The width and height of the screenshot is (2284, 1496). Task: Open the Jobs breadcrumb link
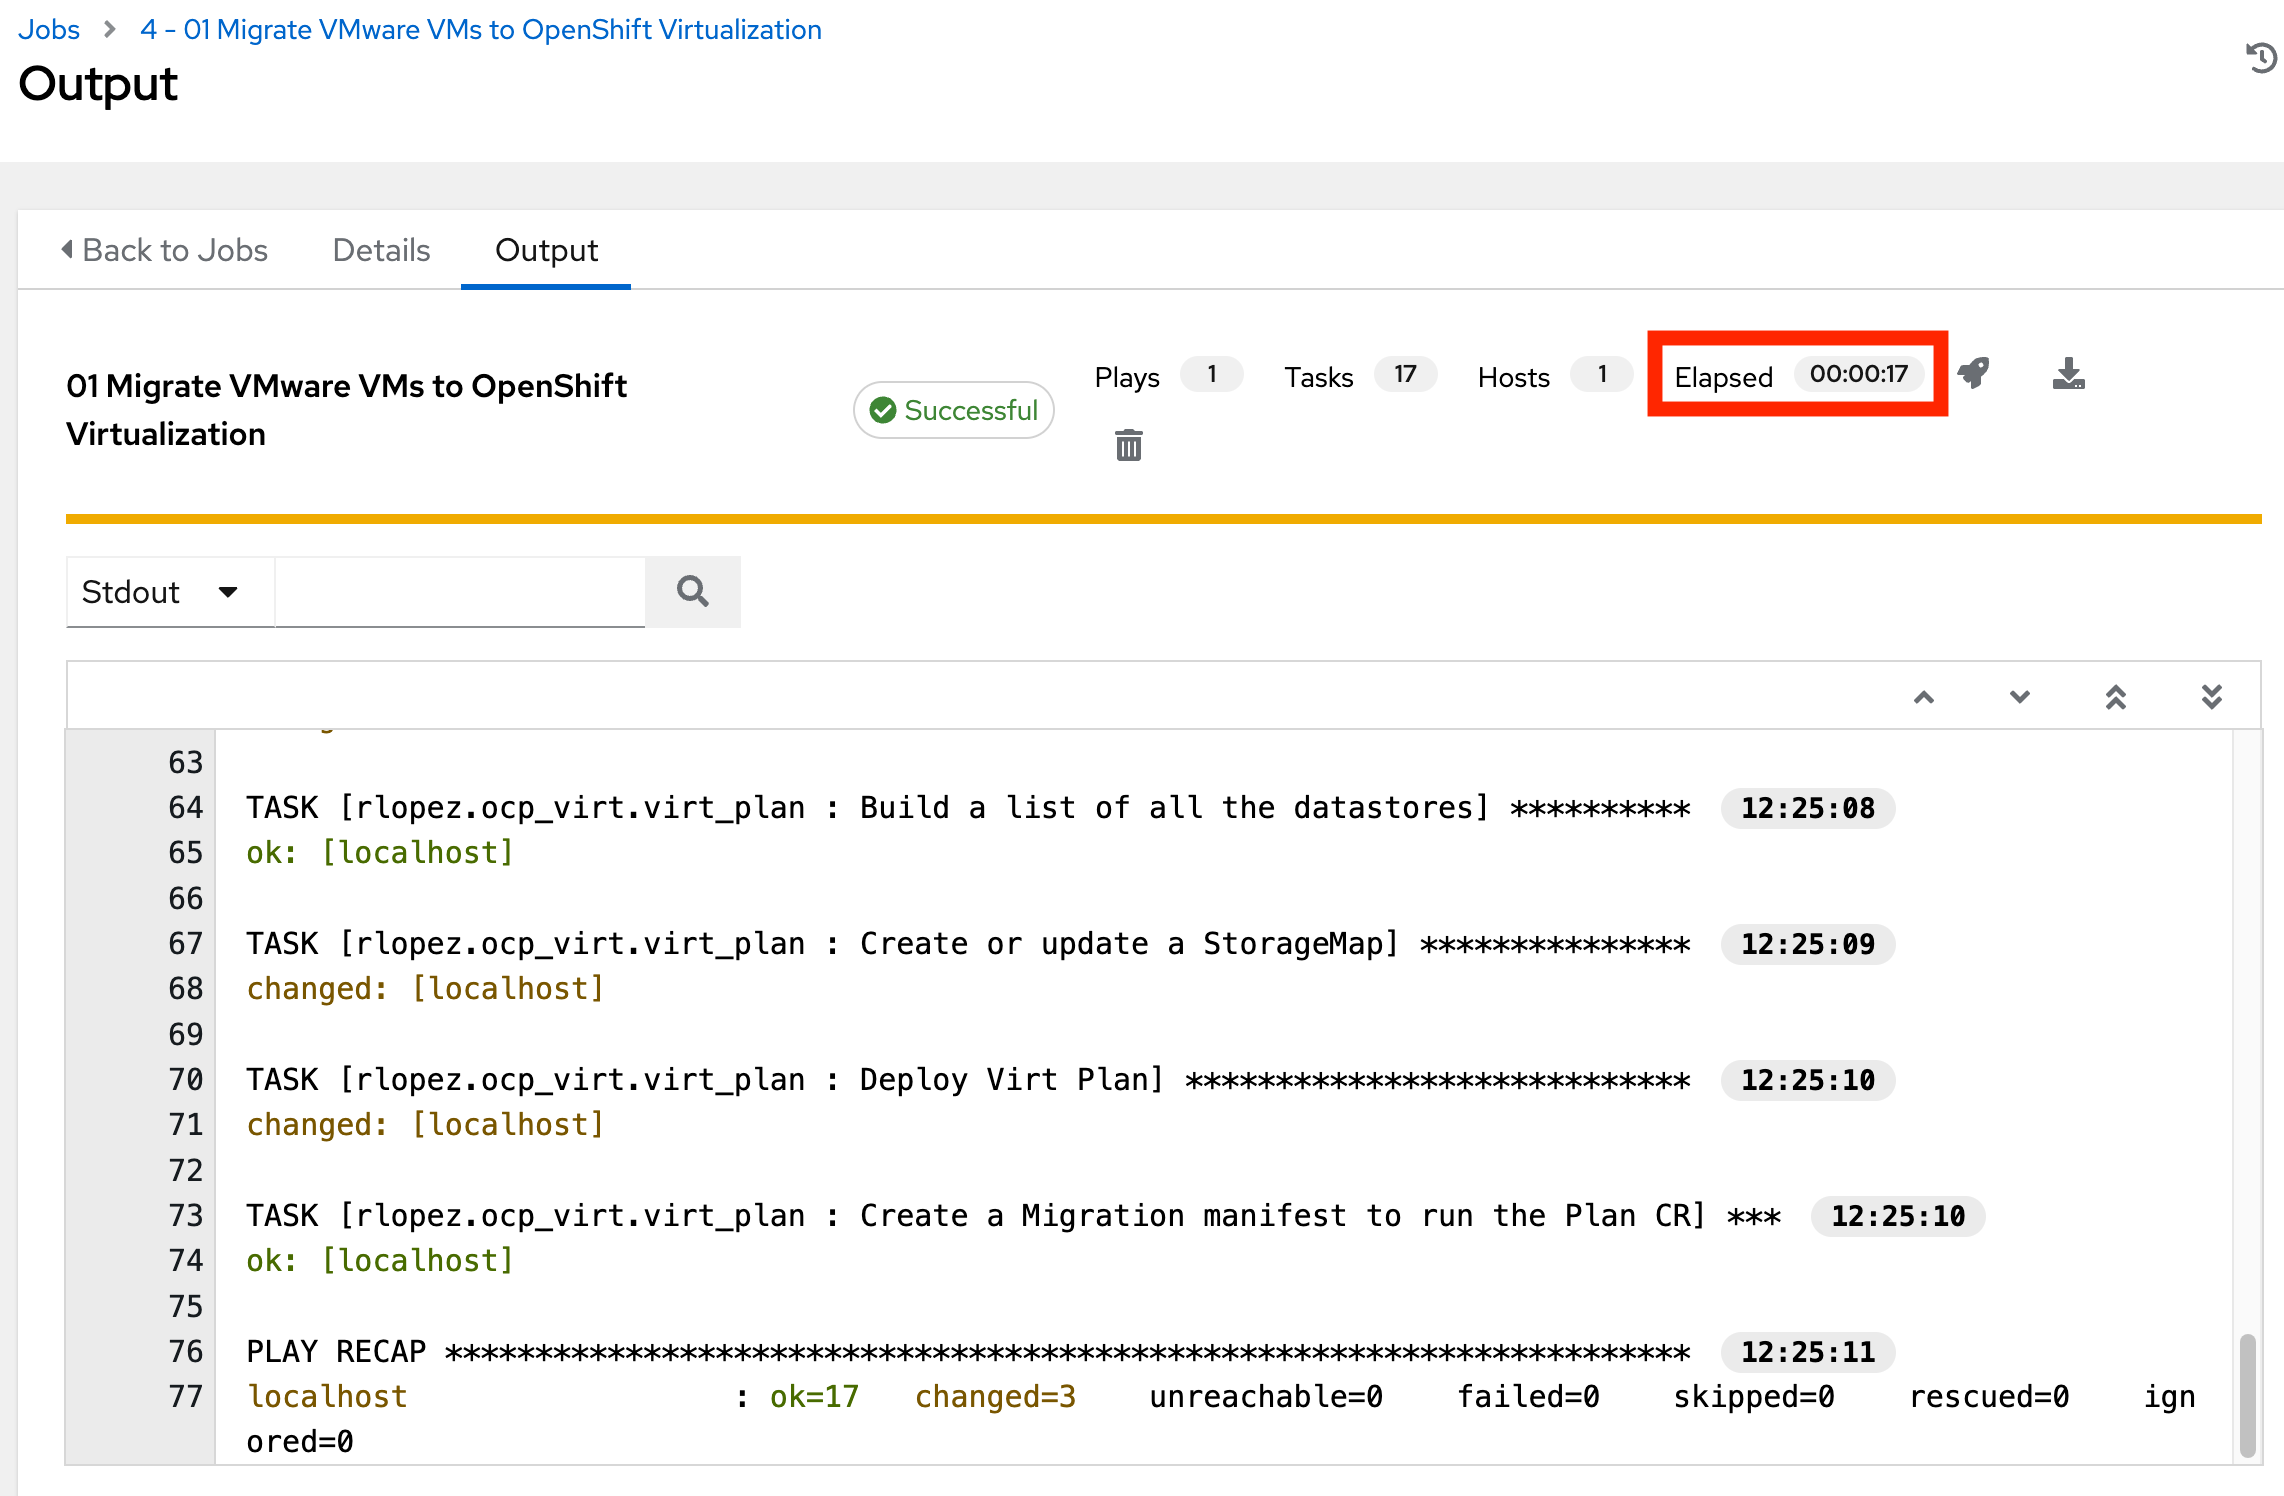49,30
